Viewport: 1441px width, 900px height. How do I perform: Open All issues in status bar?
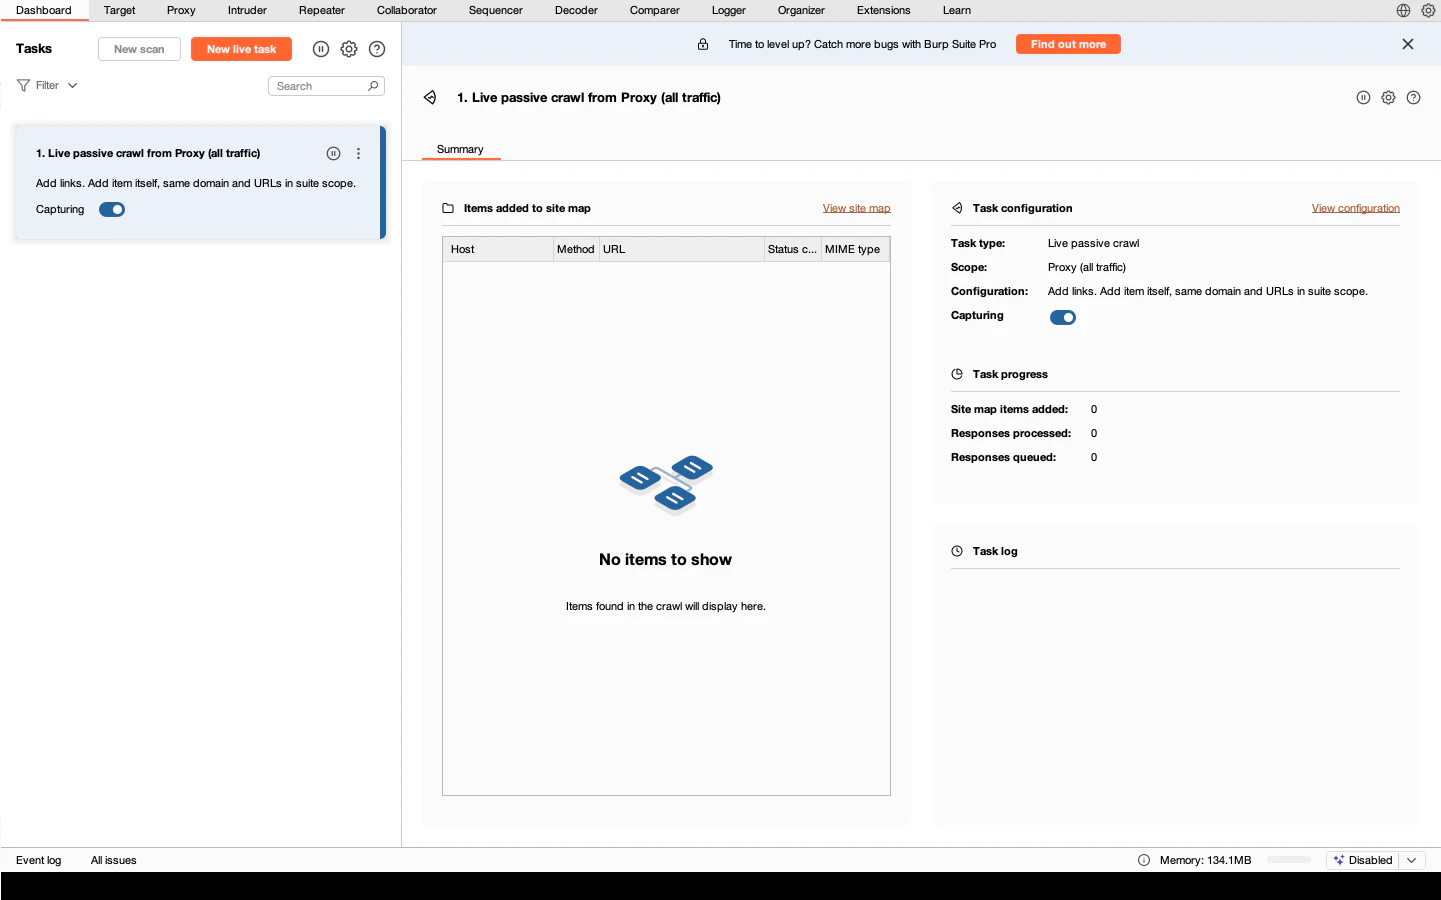coord(113,860)
